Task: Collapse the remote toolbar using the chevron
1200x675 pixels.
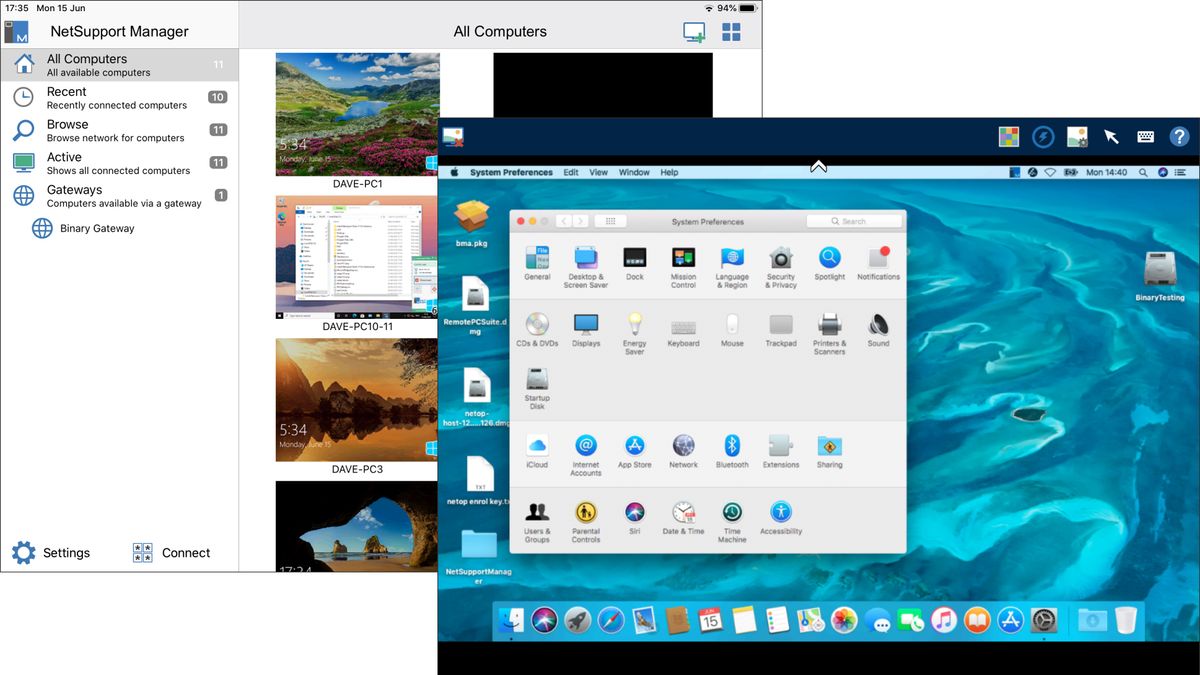Action: [x=819, y=166]
